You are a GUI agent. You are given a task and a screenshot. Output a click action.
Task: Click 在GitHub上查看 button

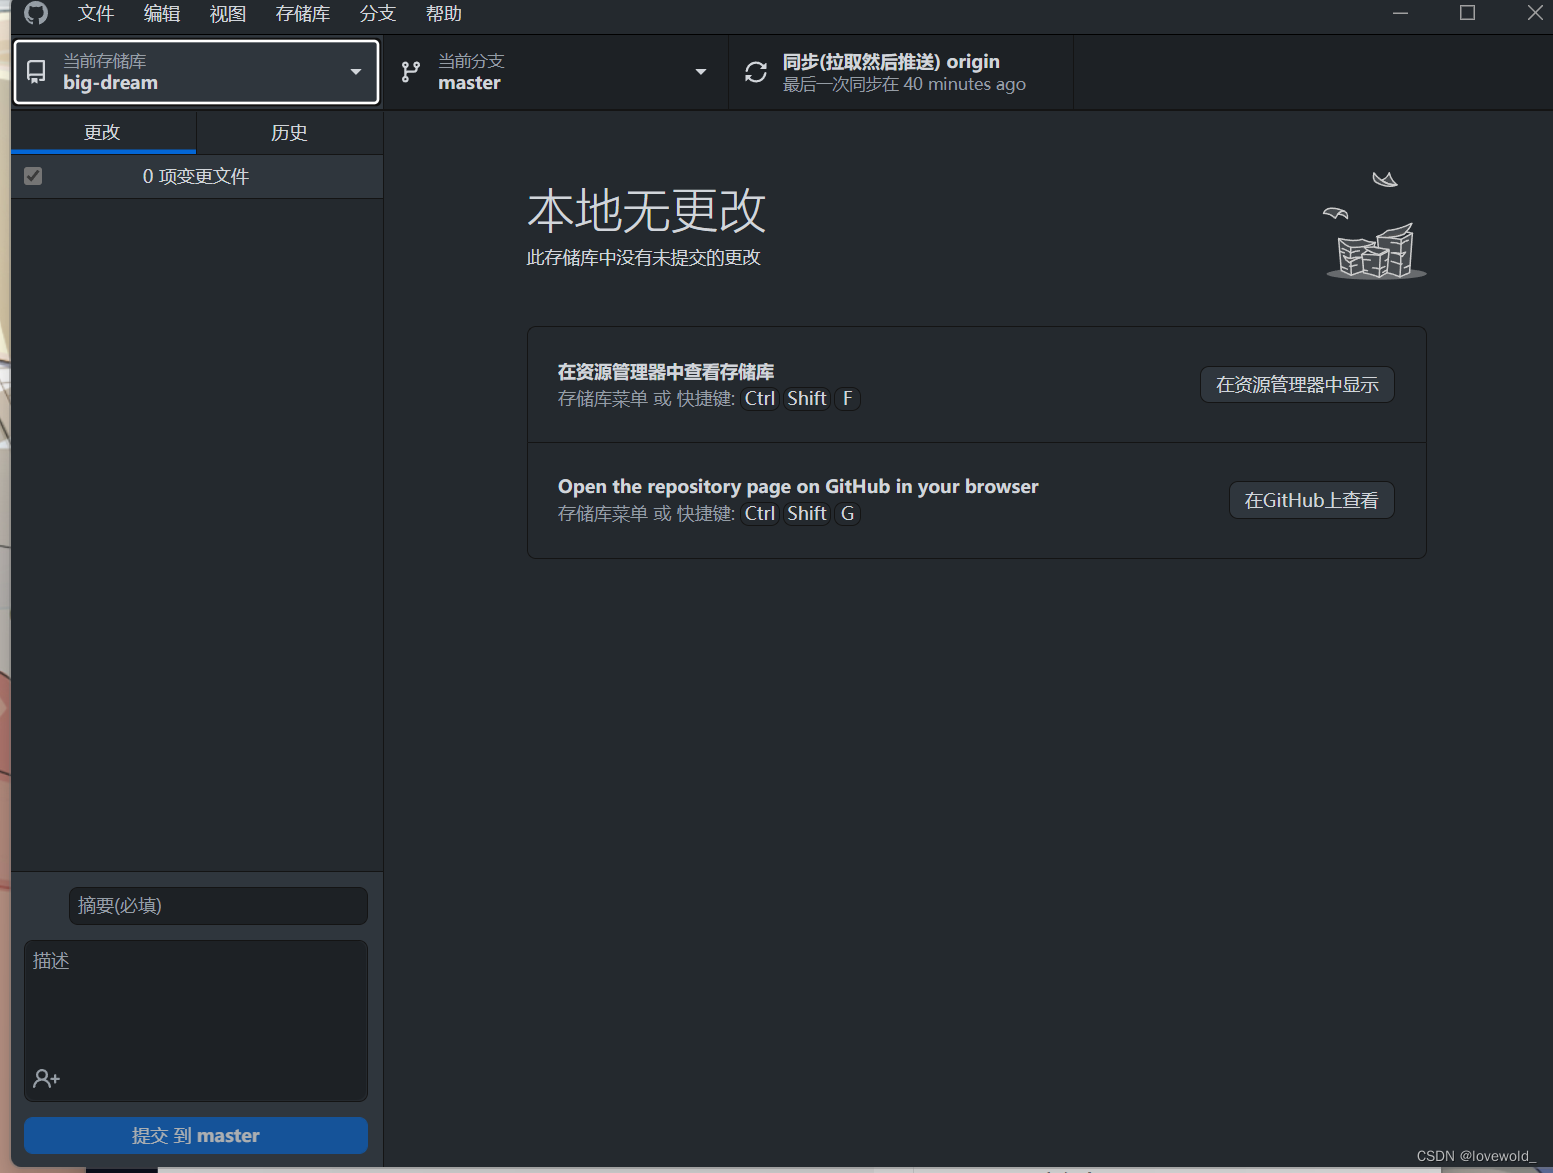click(1311, 500)
